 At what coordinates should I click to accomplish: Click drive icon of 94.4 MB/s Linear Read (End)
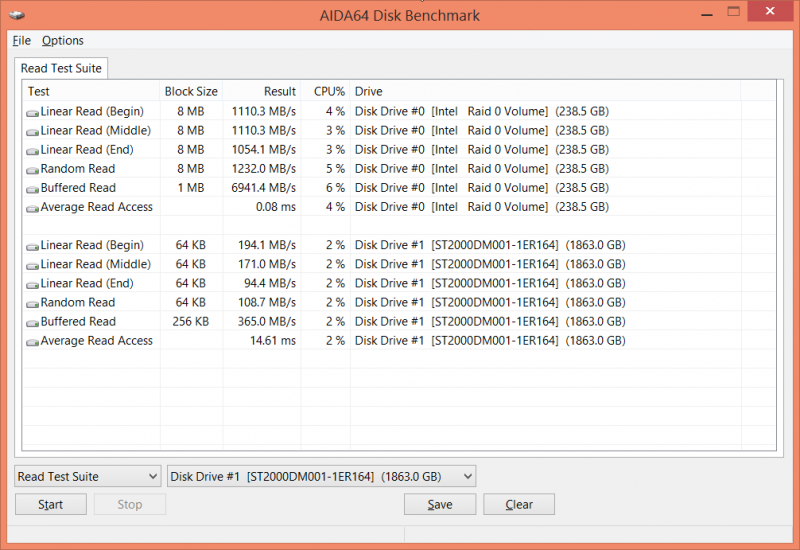click(x=33, y=284)
